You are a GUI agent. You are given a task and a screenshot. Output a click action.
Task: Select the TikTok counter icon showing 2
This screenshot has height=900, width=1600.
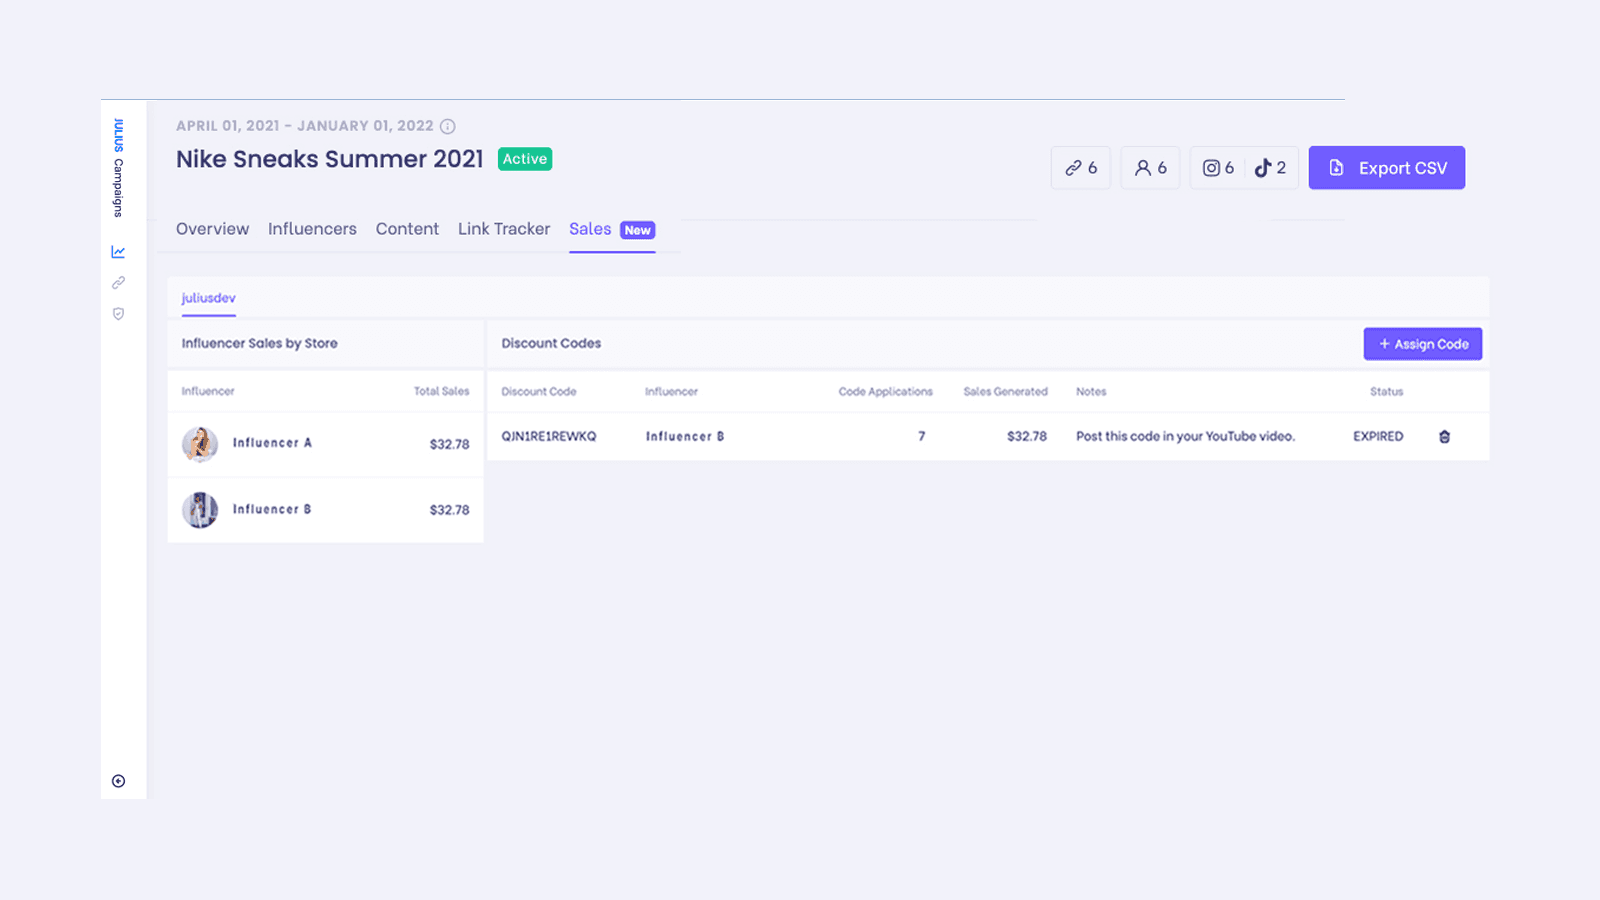pyautogui.click(x=1269, y=167)
